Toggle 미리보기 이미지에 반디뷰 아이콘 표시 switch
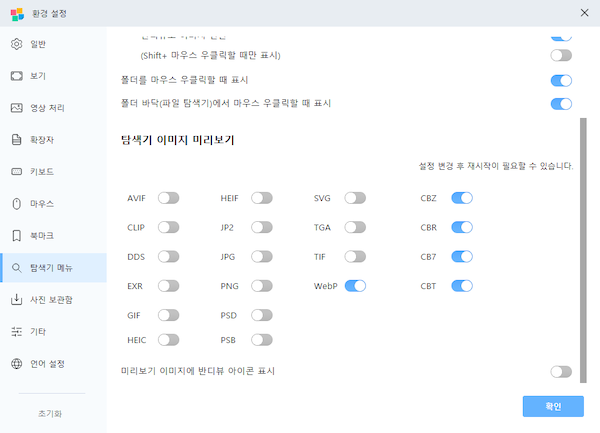This screenshot has width=600, height=433. pos(561,371)
